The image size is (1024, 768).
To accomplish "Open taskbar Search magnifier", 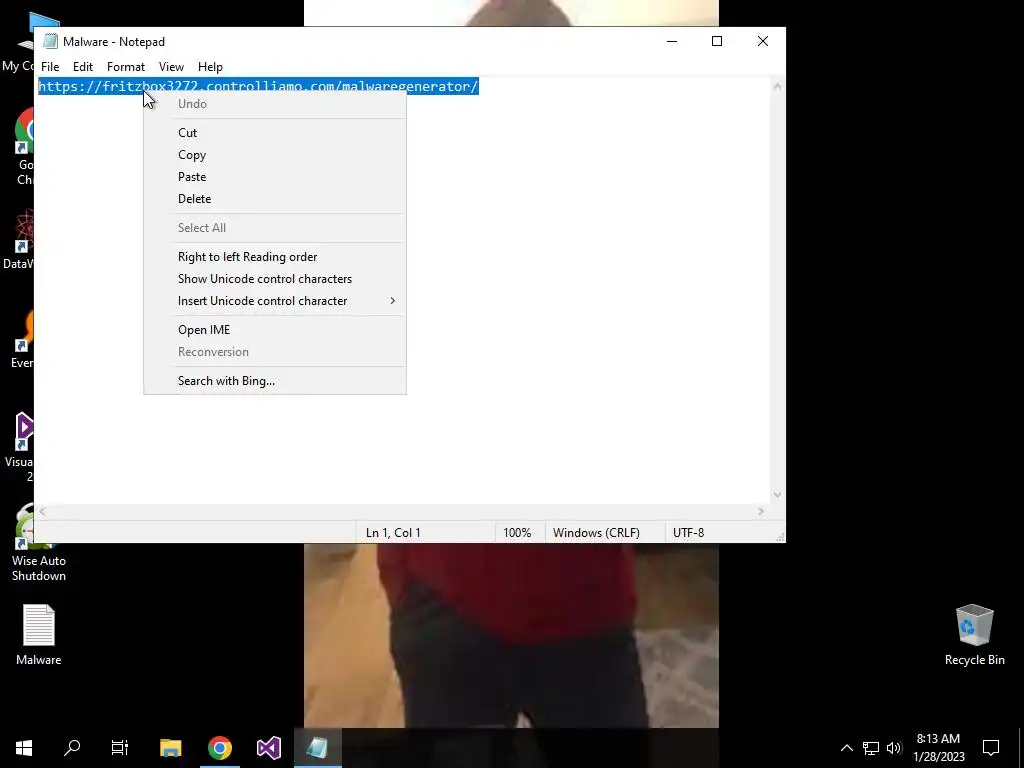I will click(72, 748).
